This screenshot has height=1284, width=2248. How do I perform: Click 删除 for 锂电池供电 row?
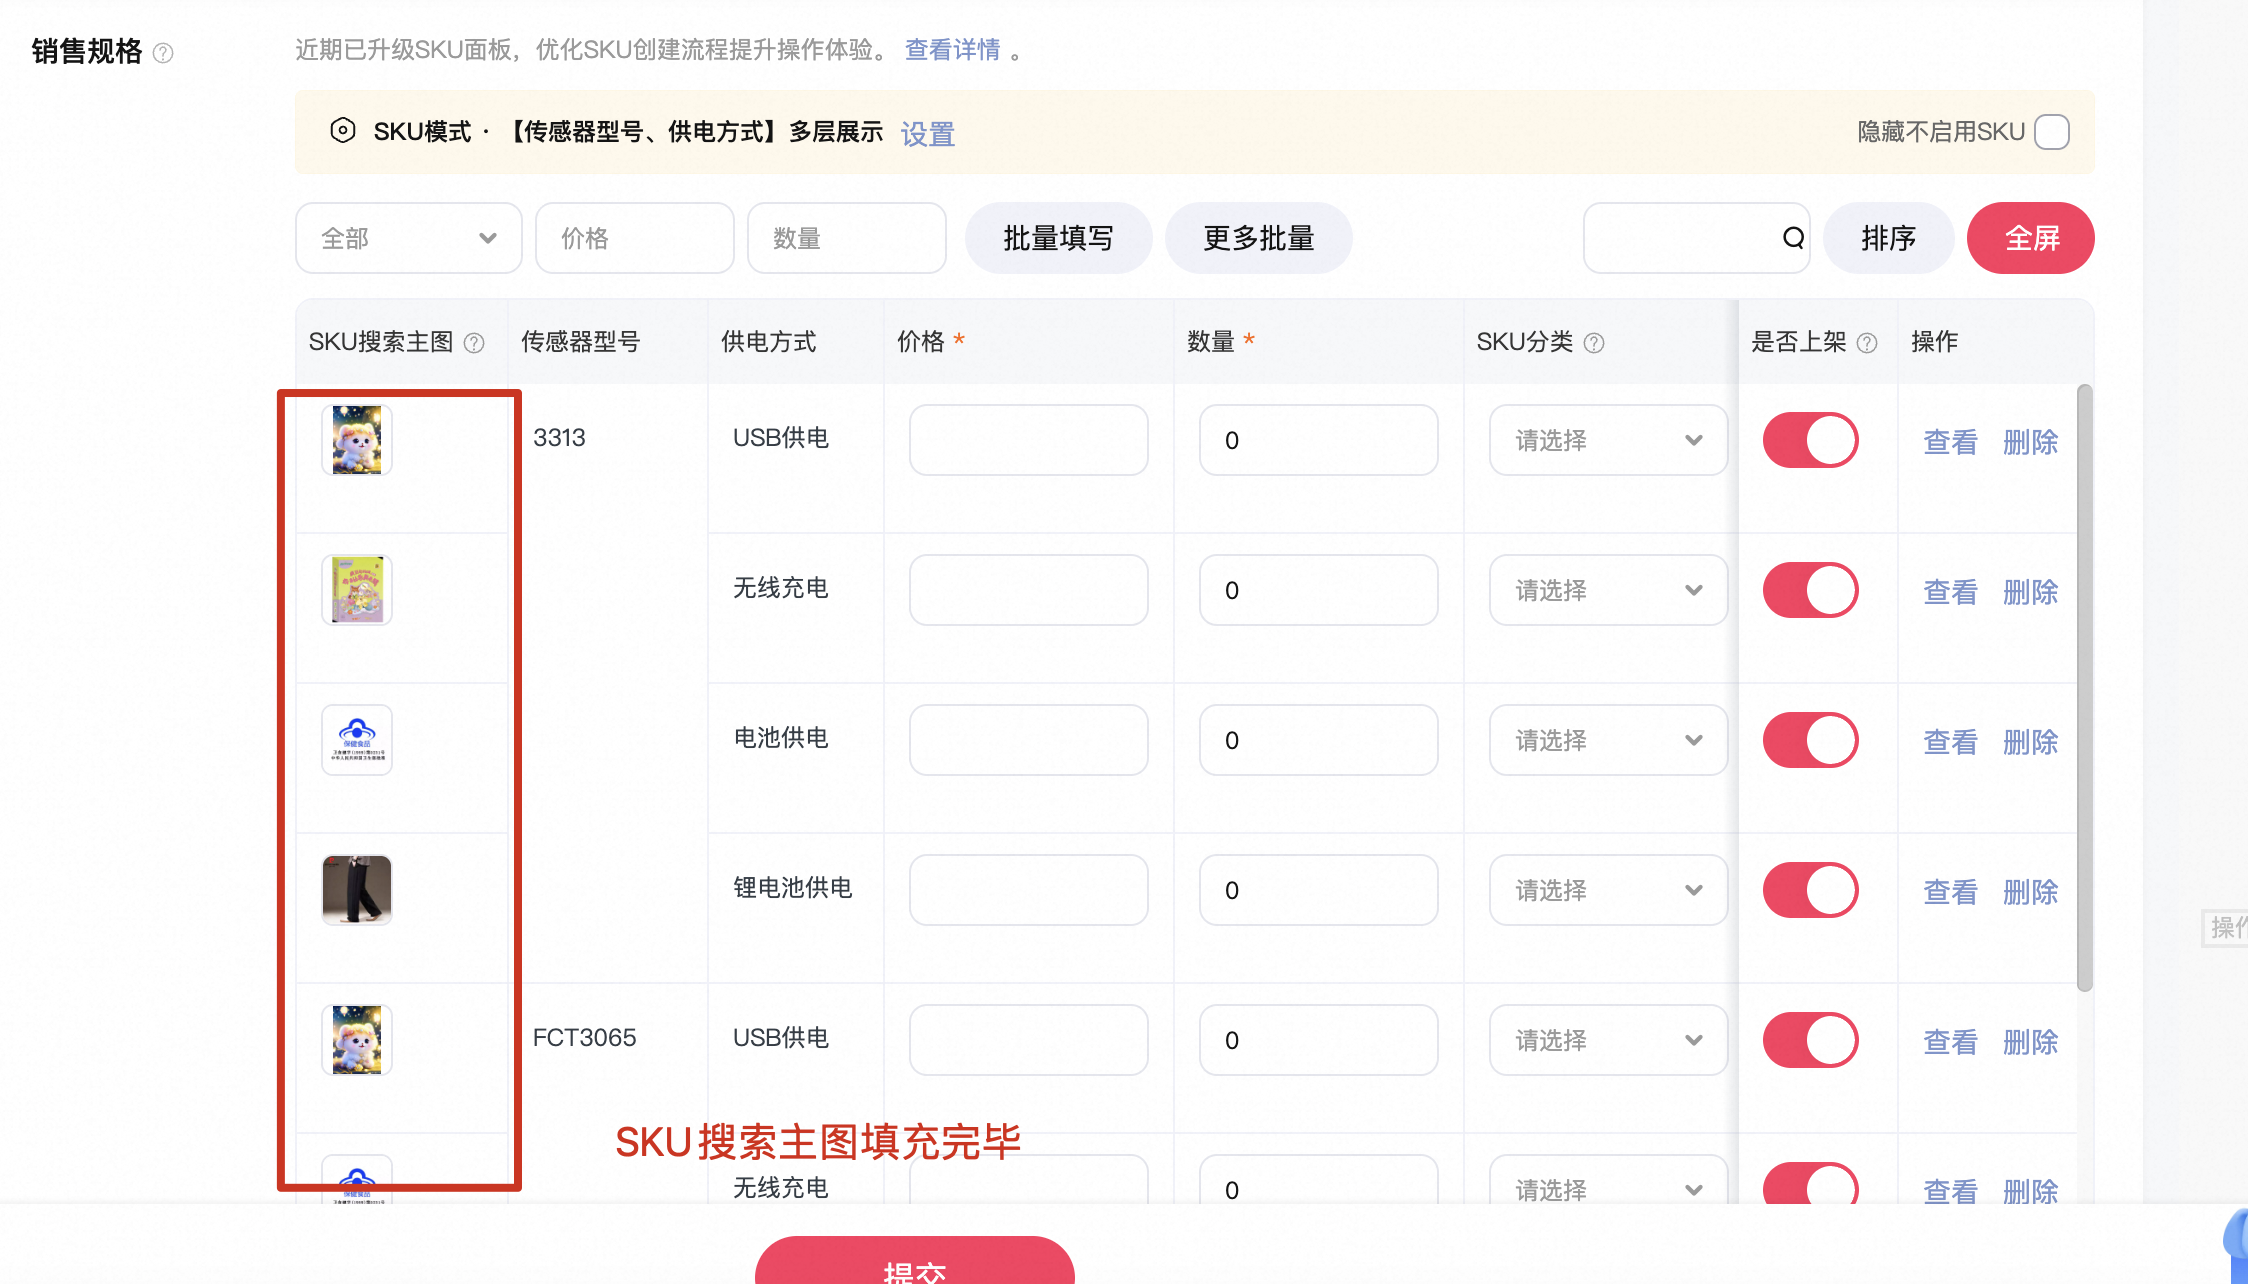point(2031,892)
